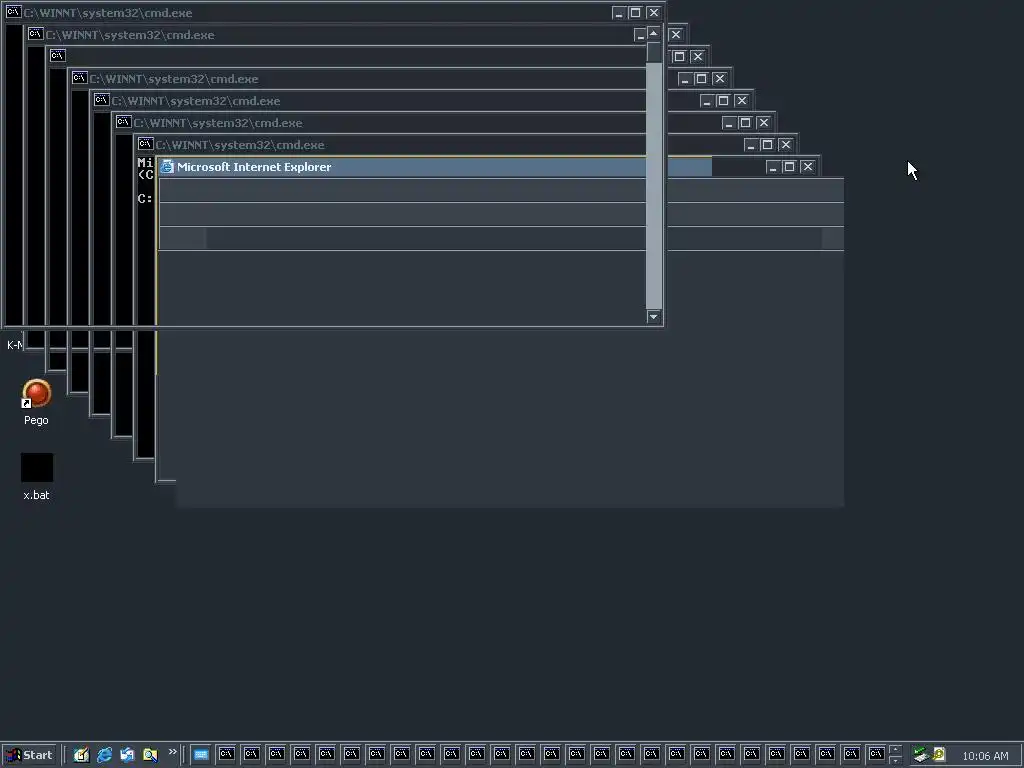Image resolution: width=1024 pixels, height=768 pixels.
Task: Open system icon of cmd window showing C: prompt
Action: [x=146, y=144]
